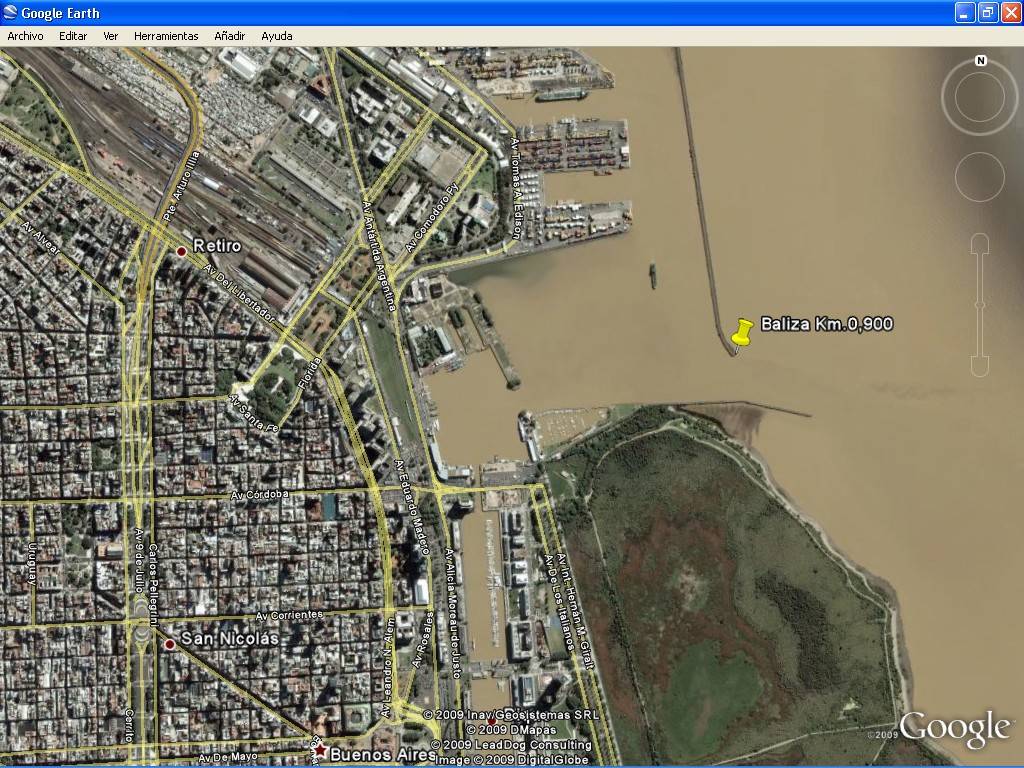Minimize the Google Earth window
Viewport: 1024px width, 768px height.
pos(965,12)
